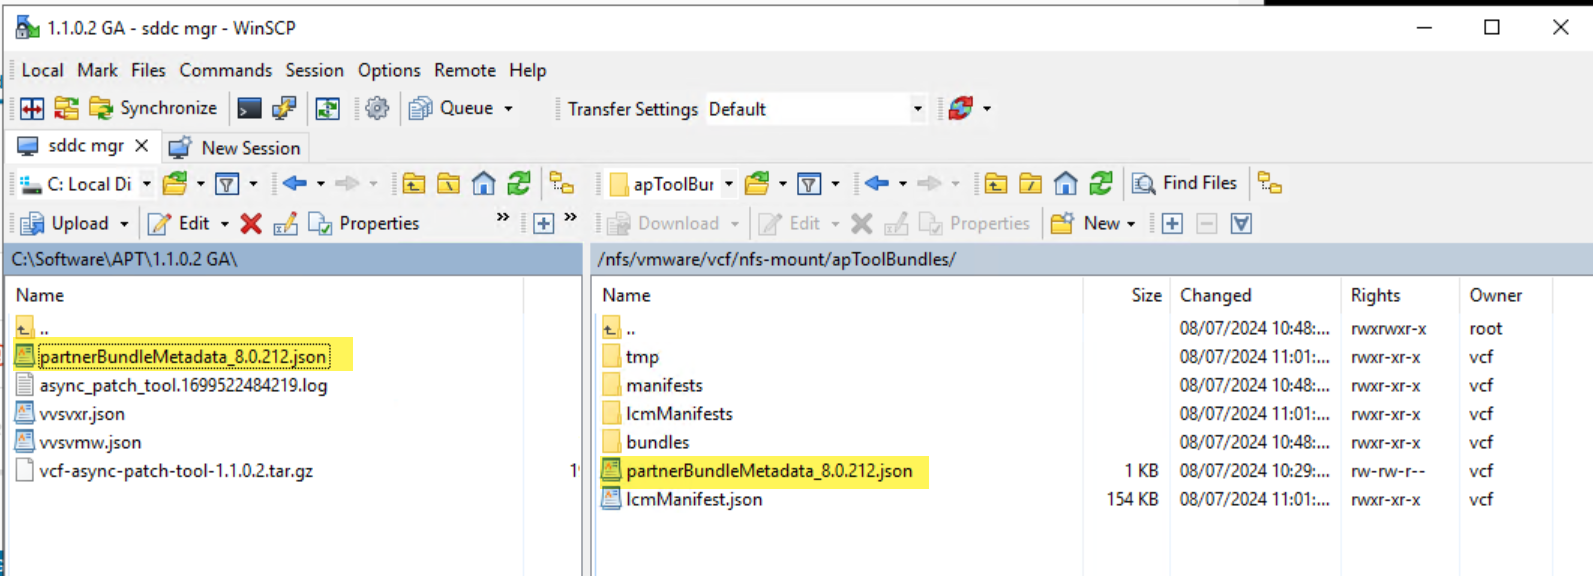The image size is (1593, 576).
Task: Select remote manifests folder
Action: [664, 385]
